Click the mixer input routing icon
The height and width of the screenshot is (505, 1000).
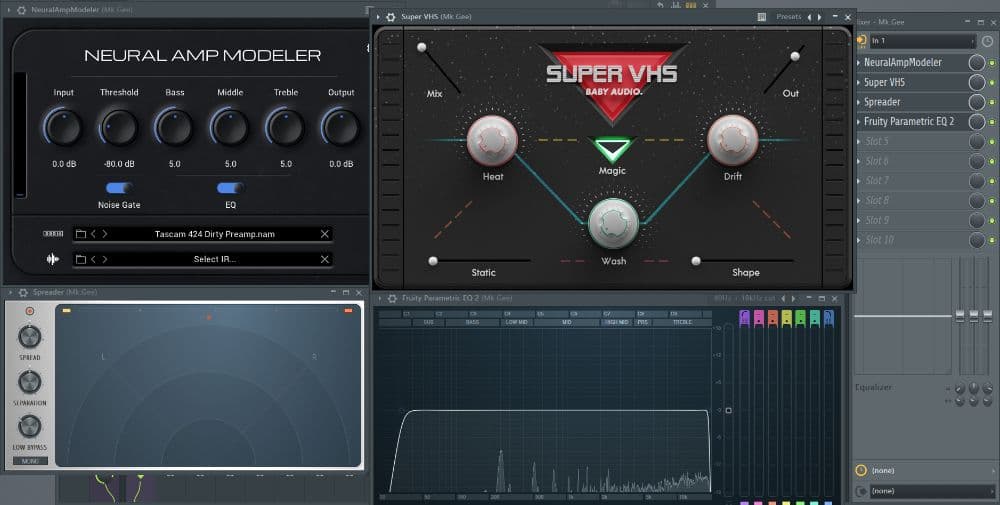coord(862,41)
